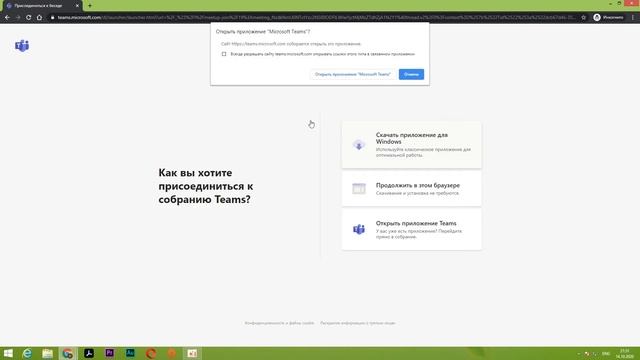Click the browser forward arrow

pos(18,18)
